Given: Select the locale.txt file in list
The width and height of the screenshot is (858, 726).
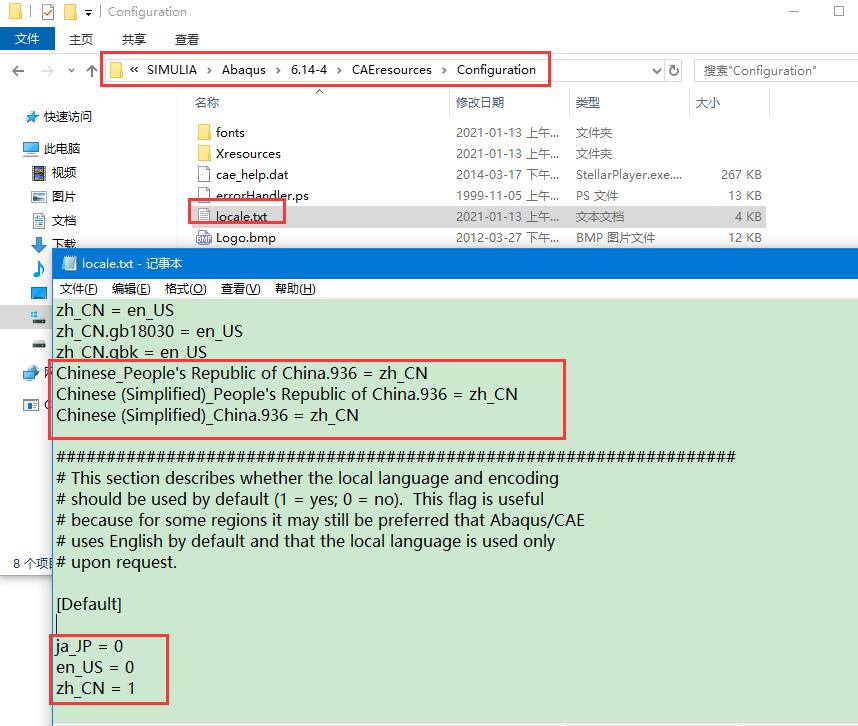Looking at the screenshot, I should (241, 216).
